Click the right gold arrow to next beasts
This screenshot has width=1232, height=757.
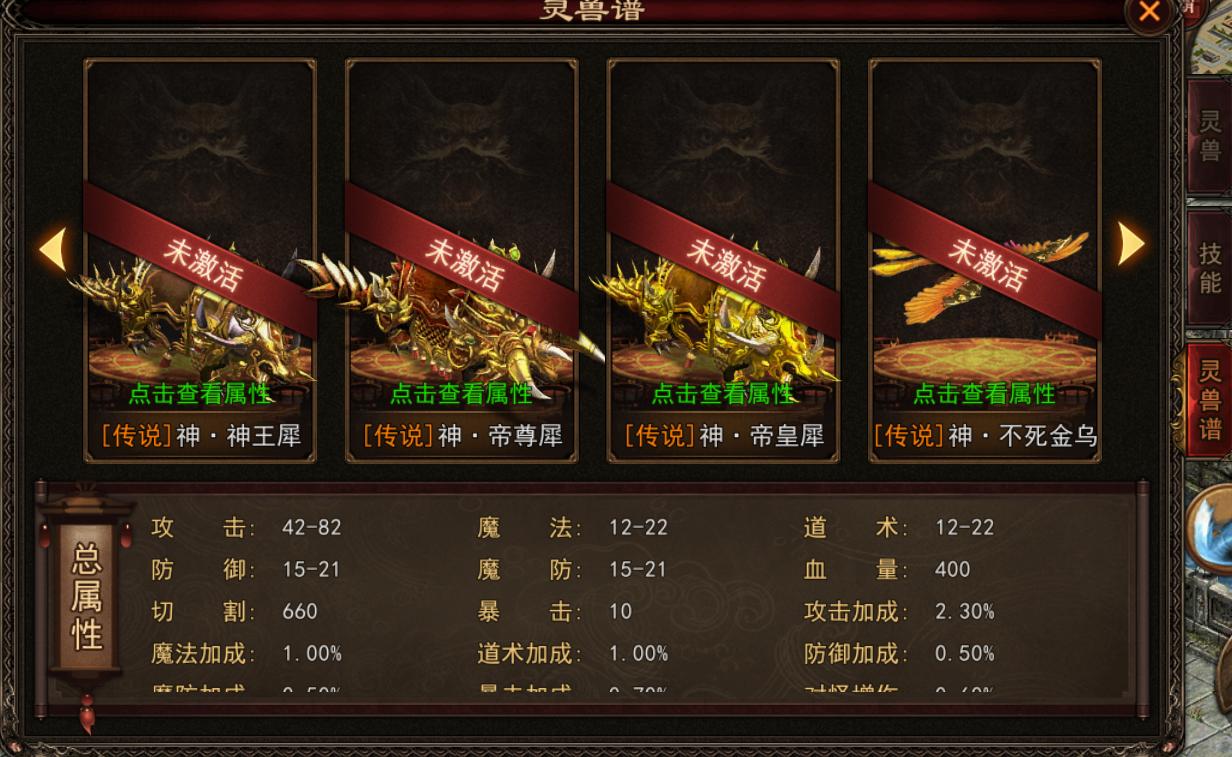click(1130, 243)
